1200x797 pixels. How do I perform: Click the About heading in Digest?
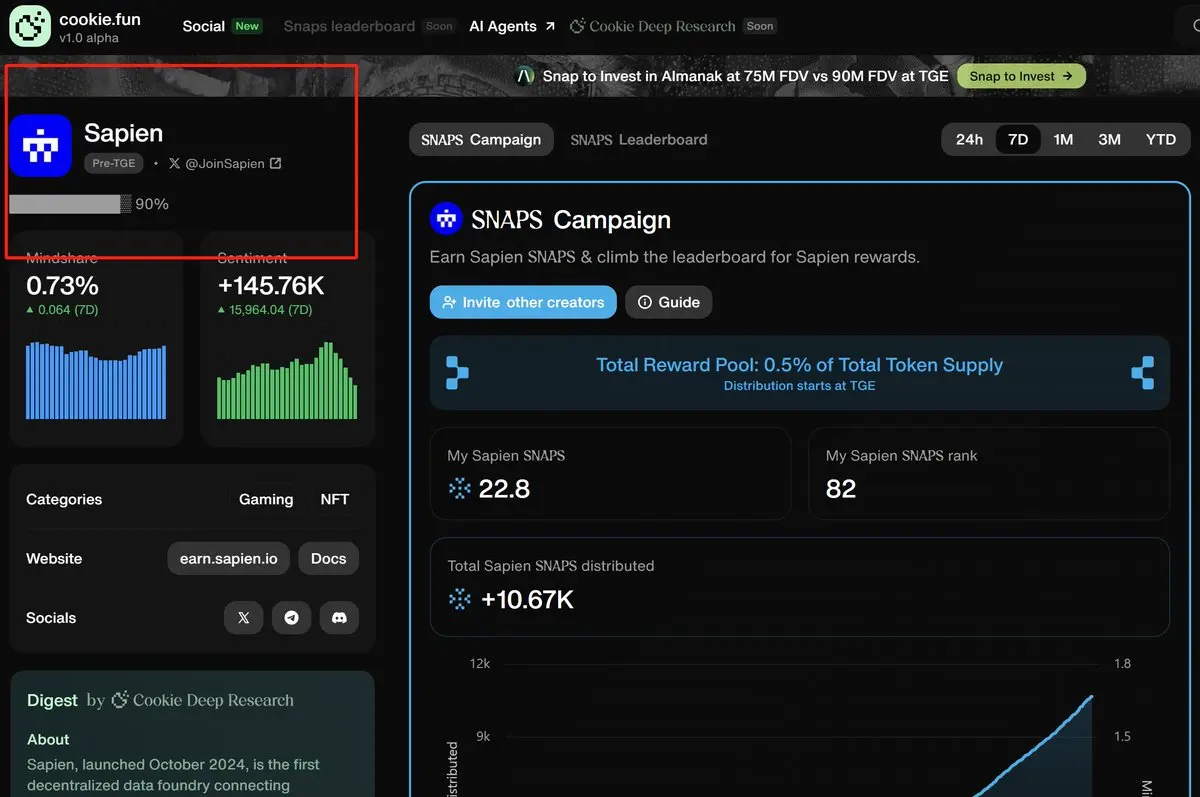[x=48, y=740]
